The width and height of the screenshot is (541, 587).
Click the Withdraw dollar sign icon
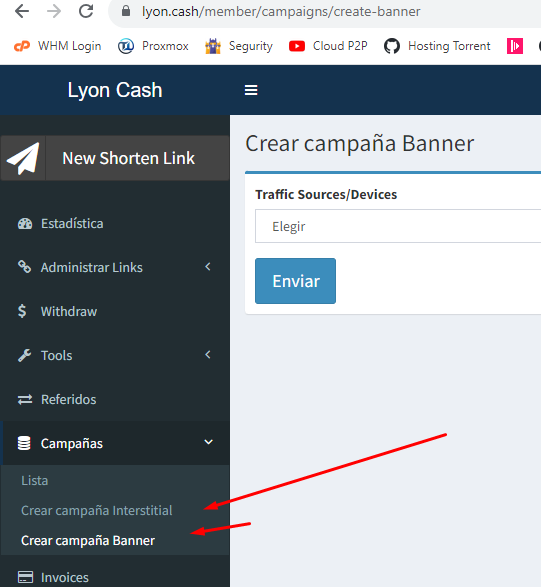pos(22,311)
